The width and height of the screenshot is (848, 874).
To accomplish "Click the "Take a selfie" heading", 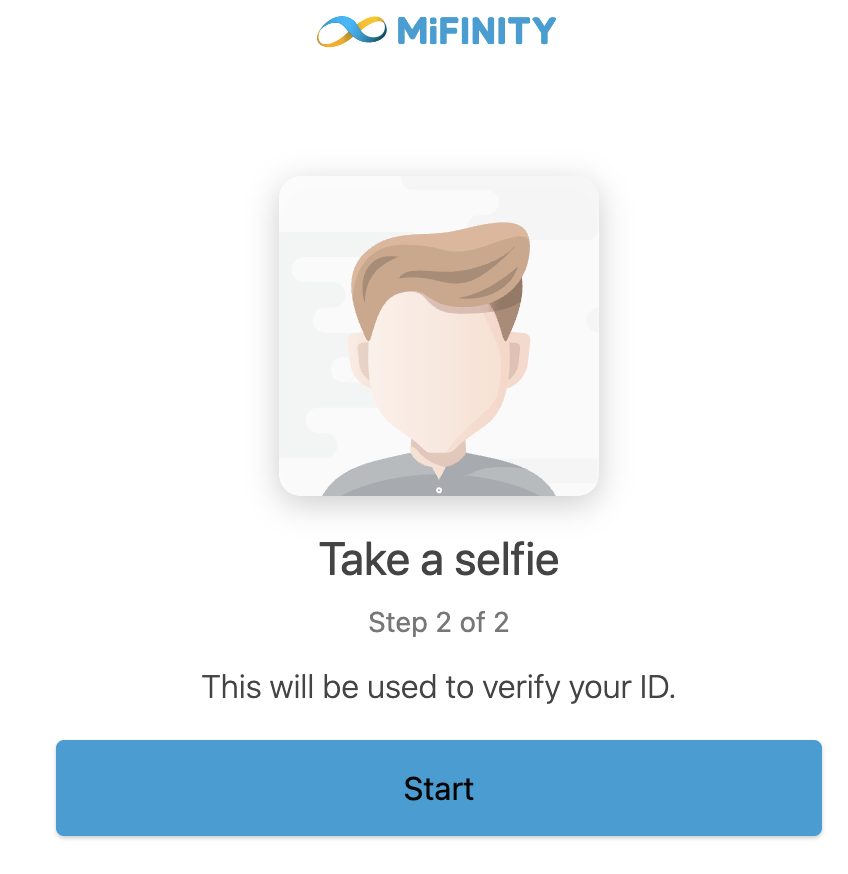I will point(438,559).
